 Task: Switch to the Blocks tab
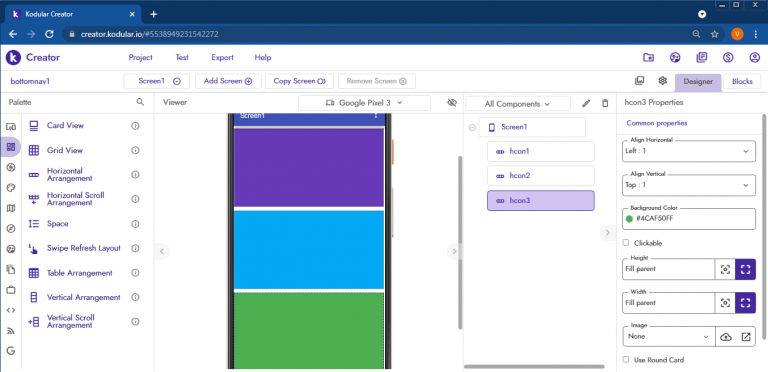pyautogui.click(x=742, y=81)
